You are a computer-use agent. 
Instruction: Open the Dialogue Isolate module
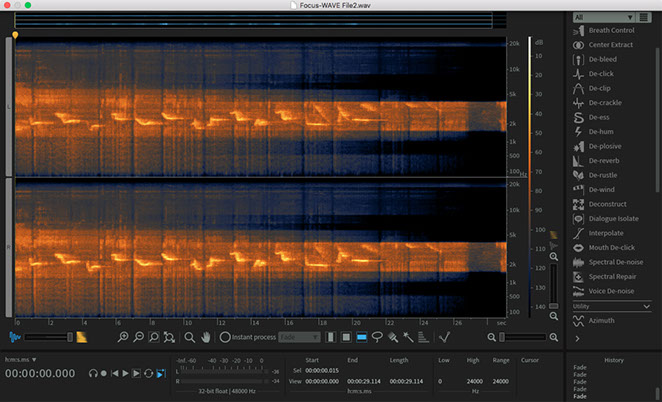click(613, 218)
